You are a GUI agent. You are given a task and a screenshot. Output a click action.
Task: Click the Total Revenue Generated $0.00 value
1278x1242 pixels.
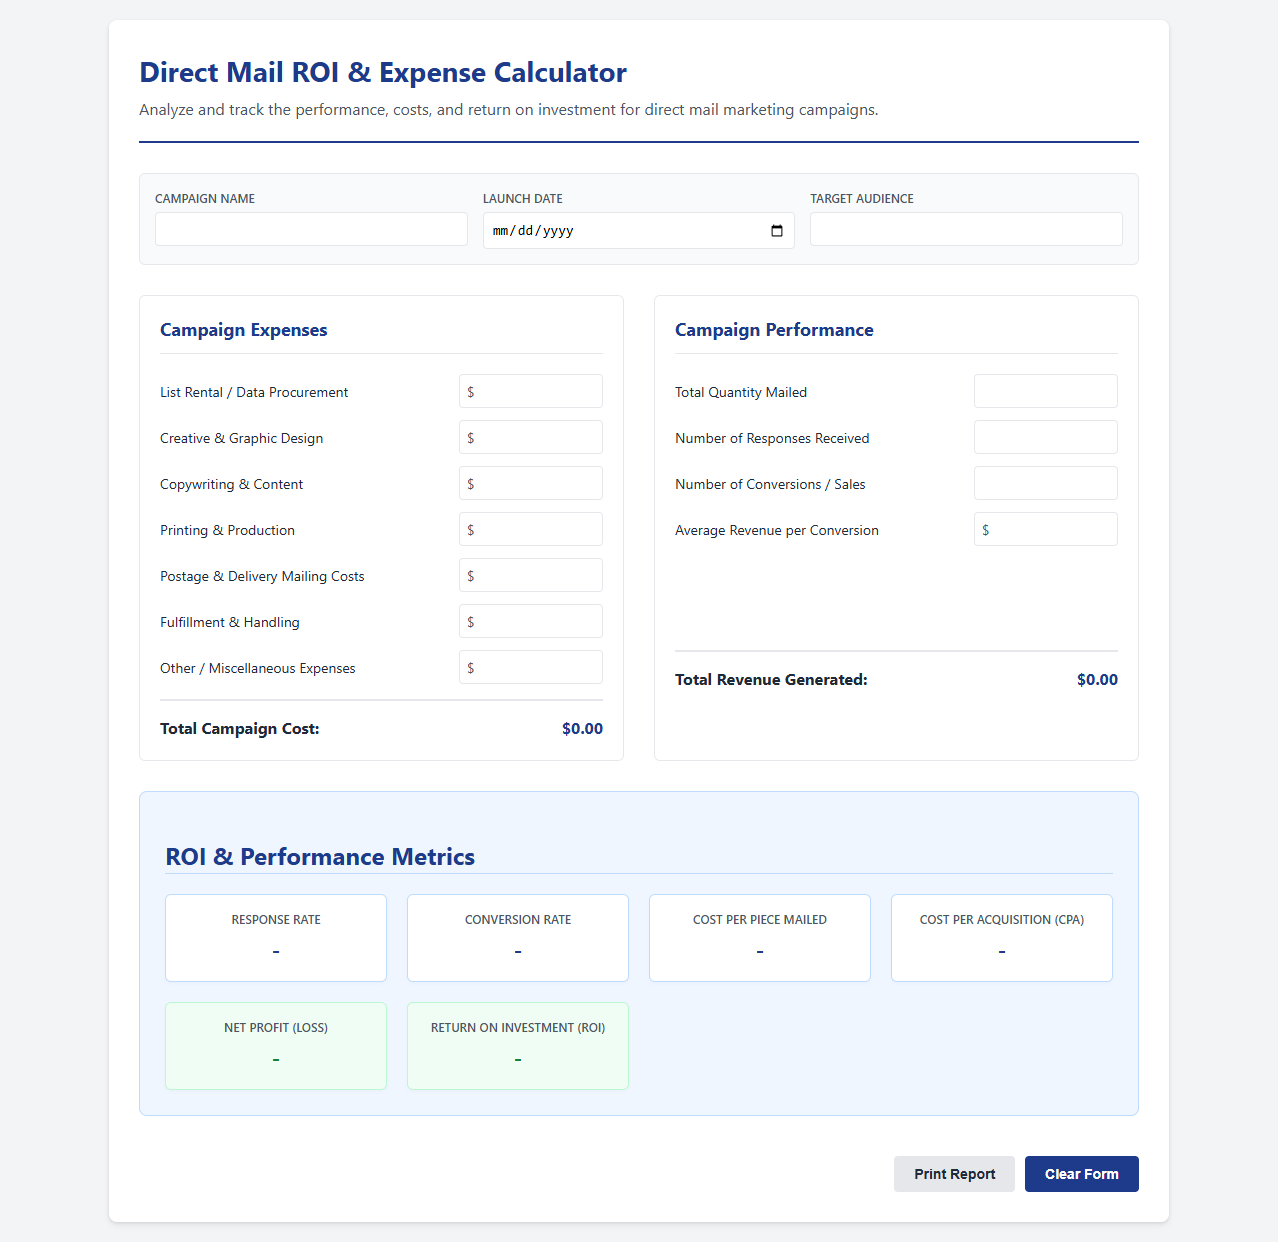(1097, 680)
